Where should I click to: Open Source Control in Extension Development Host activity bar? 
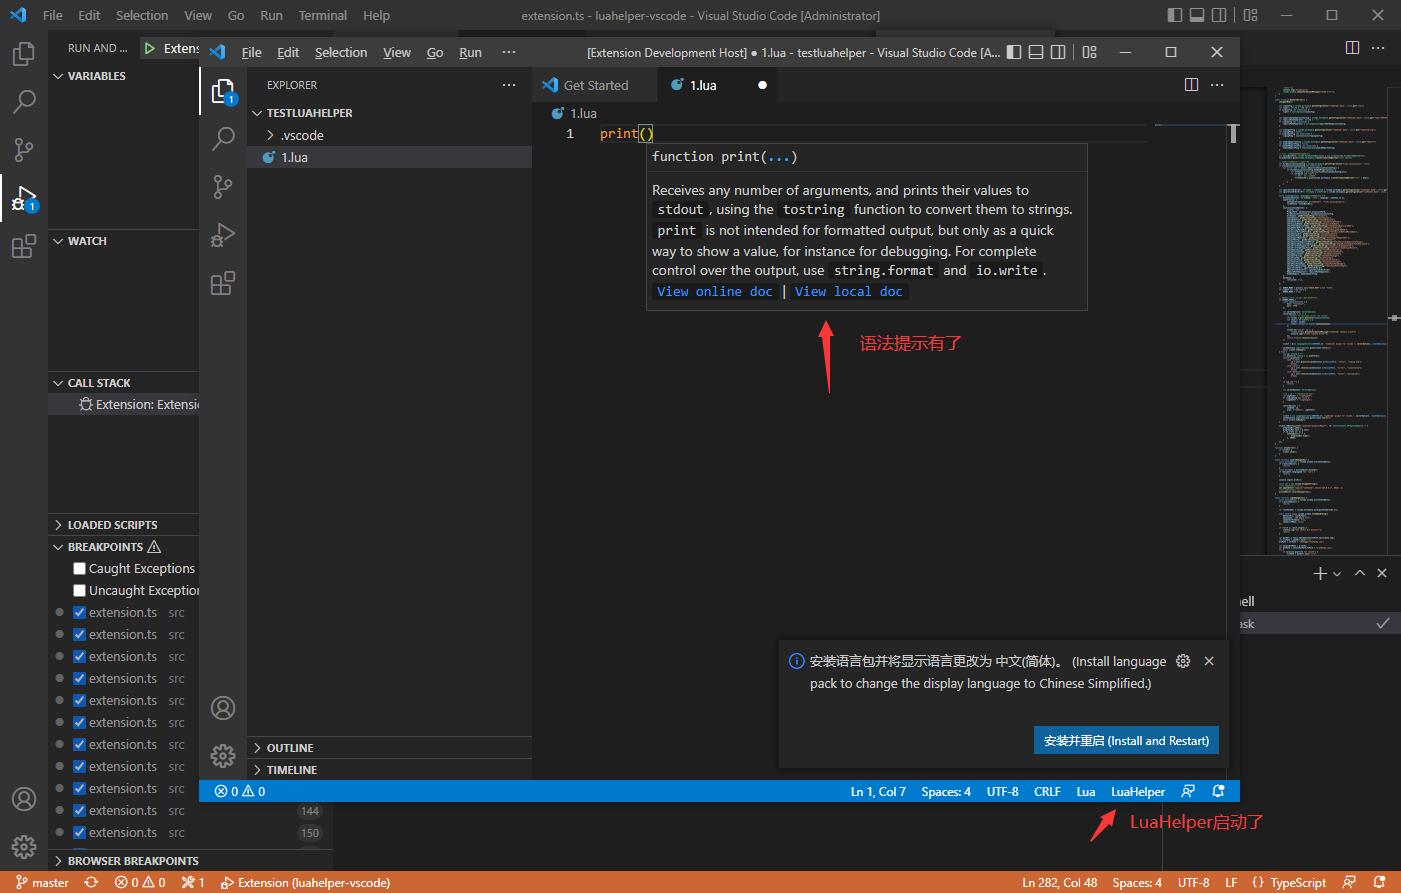223,187
